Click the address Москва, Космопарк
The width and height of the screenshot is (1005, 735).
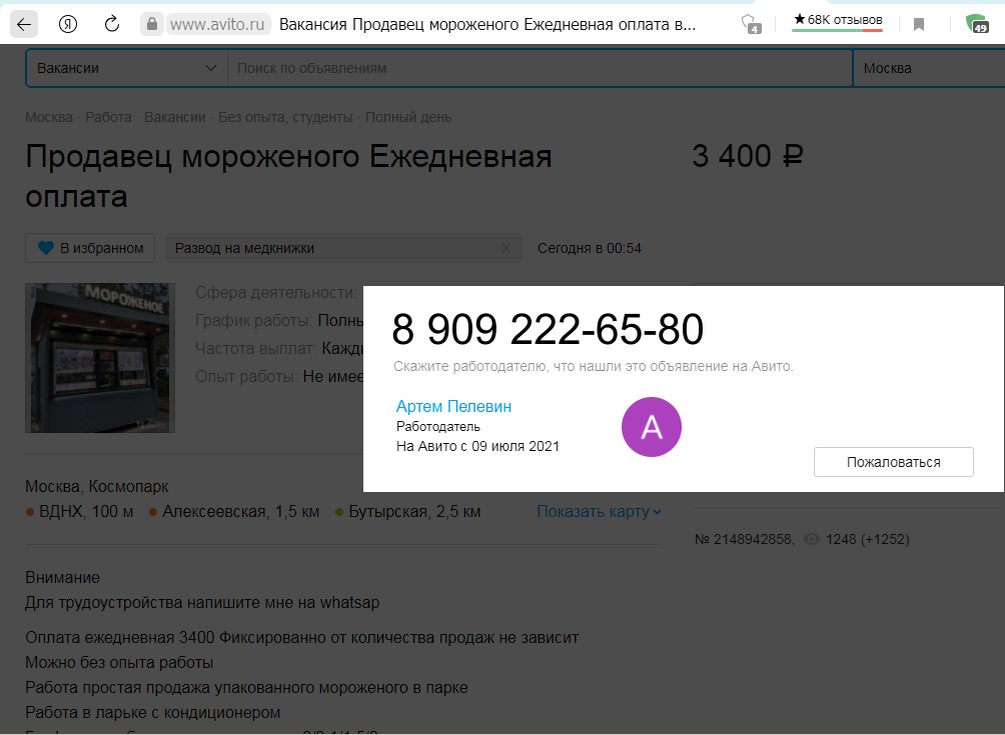pos(97,486)
